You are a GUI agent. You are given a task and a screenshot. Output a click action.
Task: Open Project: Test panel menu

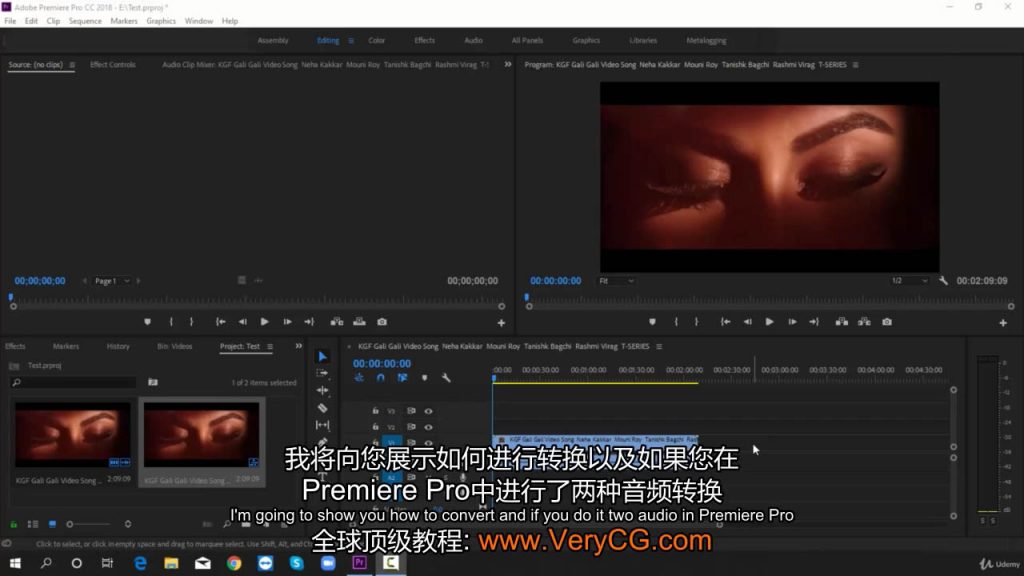click(270, 346)
